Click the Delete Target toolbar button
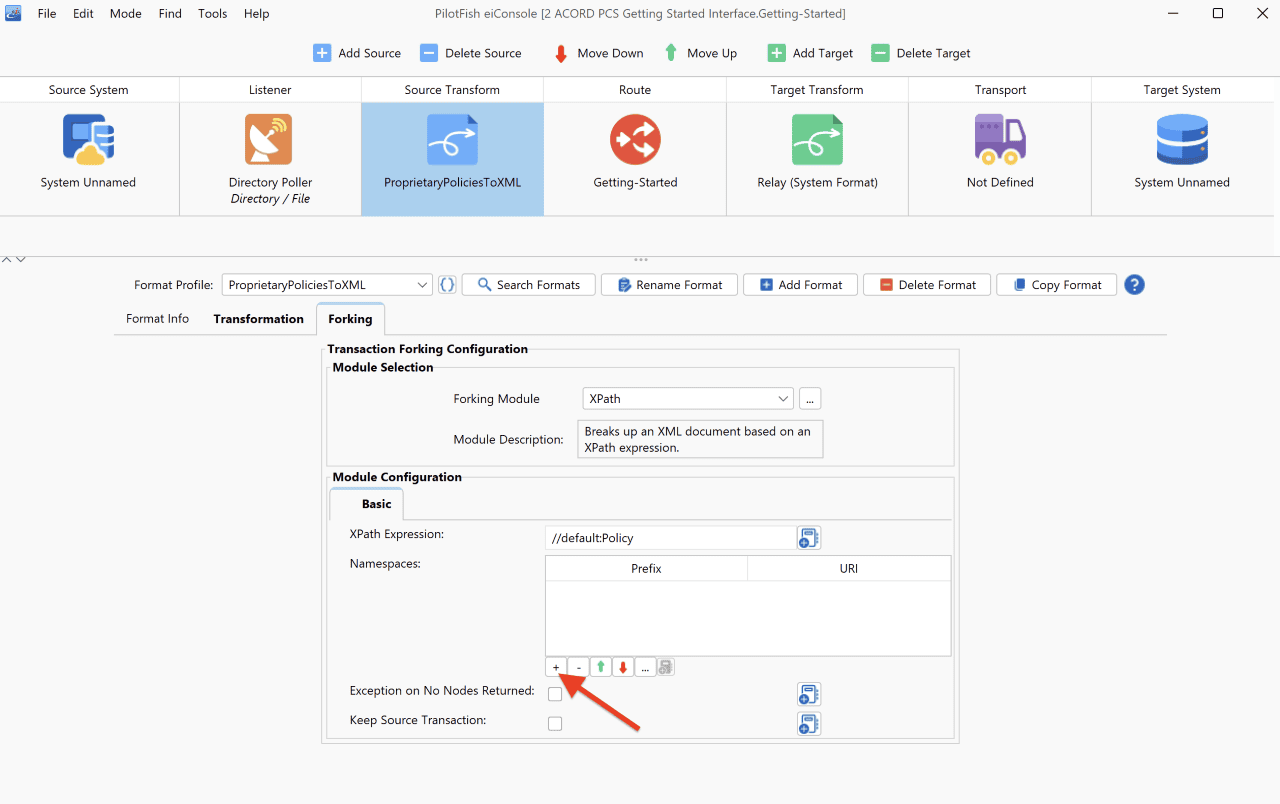 (921, 53)
